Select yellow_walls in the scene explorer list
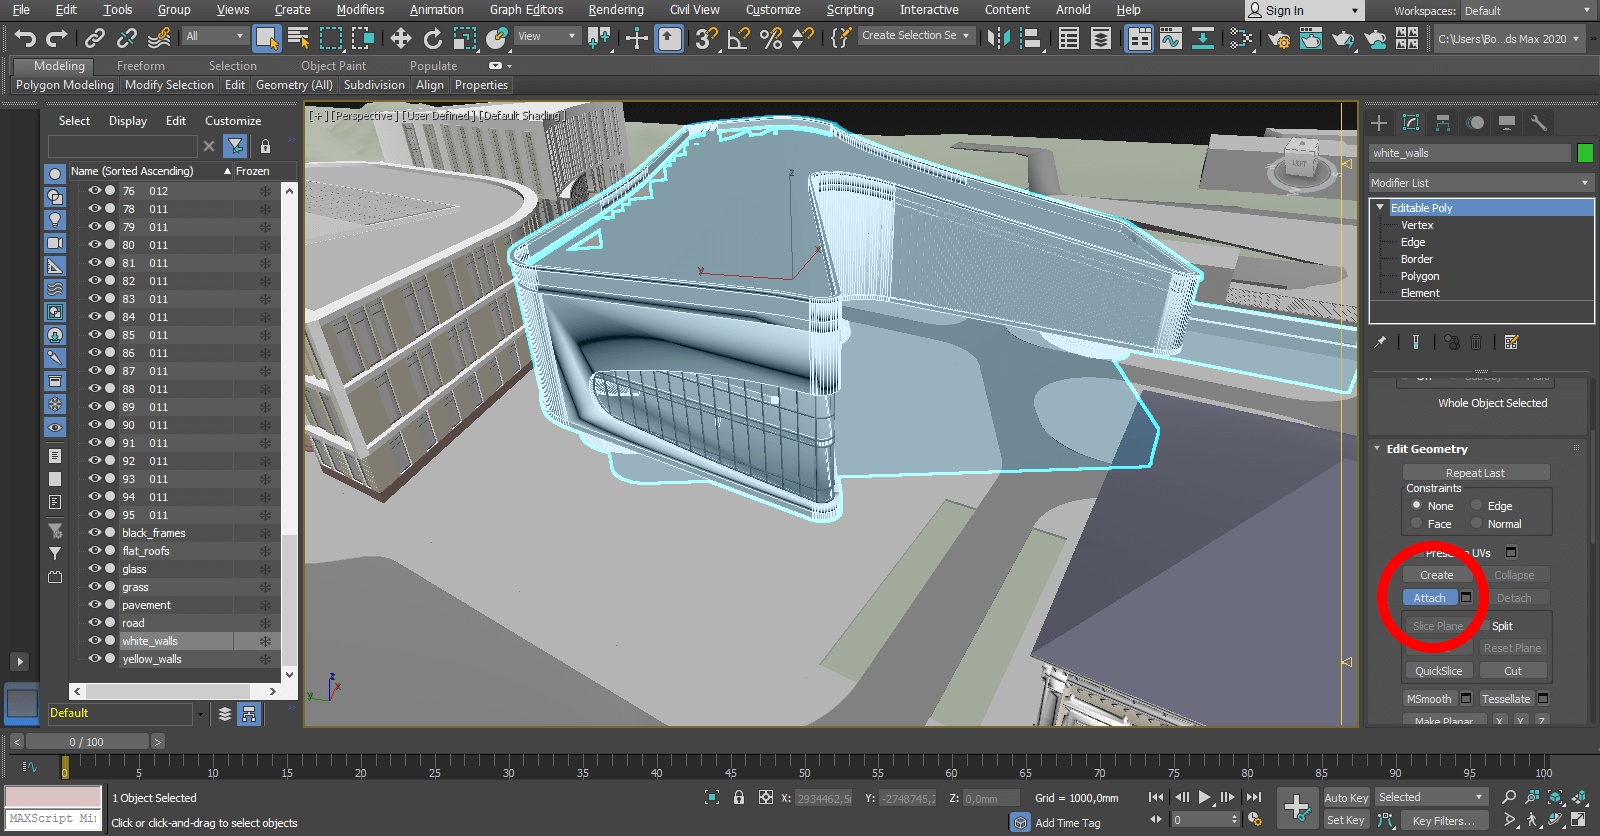 tap(152, 659)
